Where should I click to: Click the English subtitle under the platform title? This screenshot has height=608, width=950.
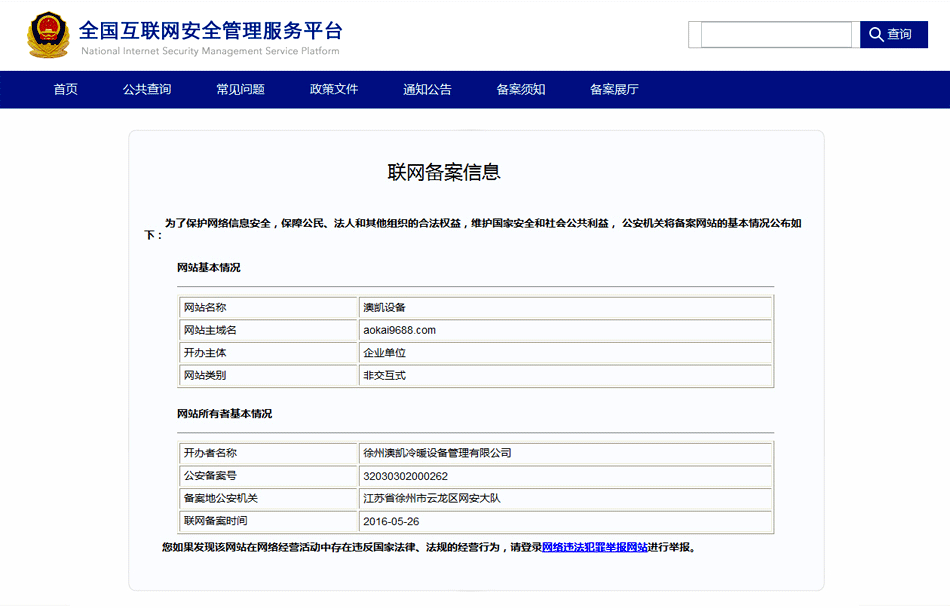click(210, 51)
